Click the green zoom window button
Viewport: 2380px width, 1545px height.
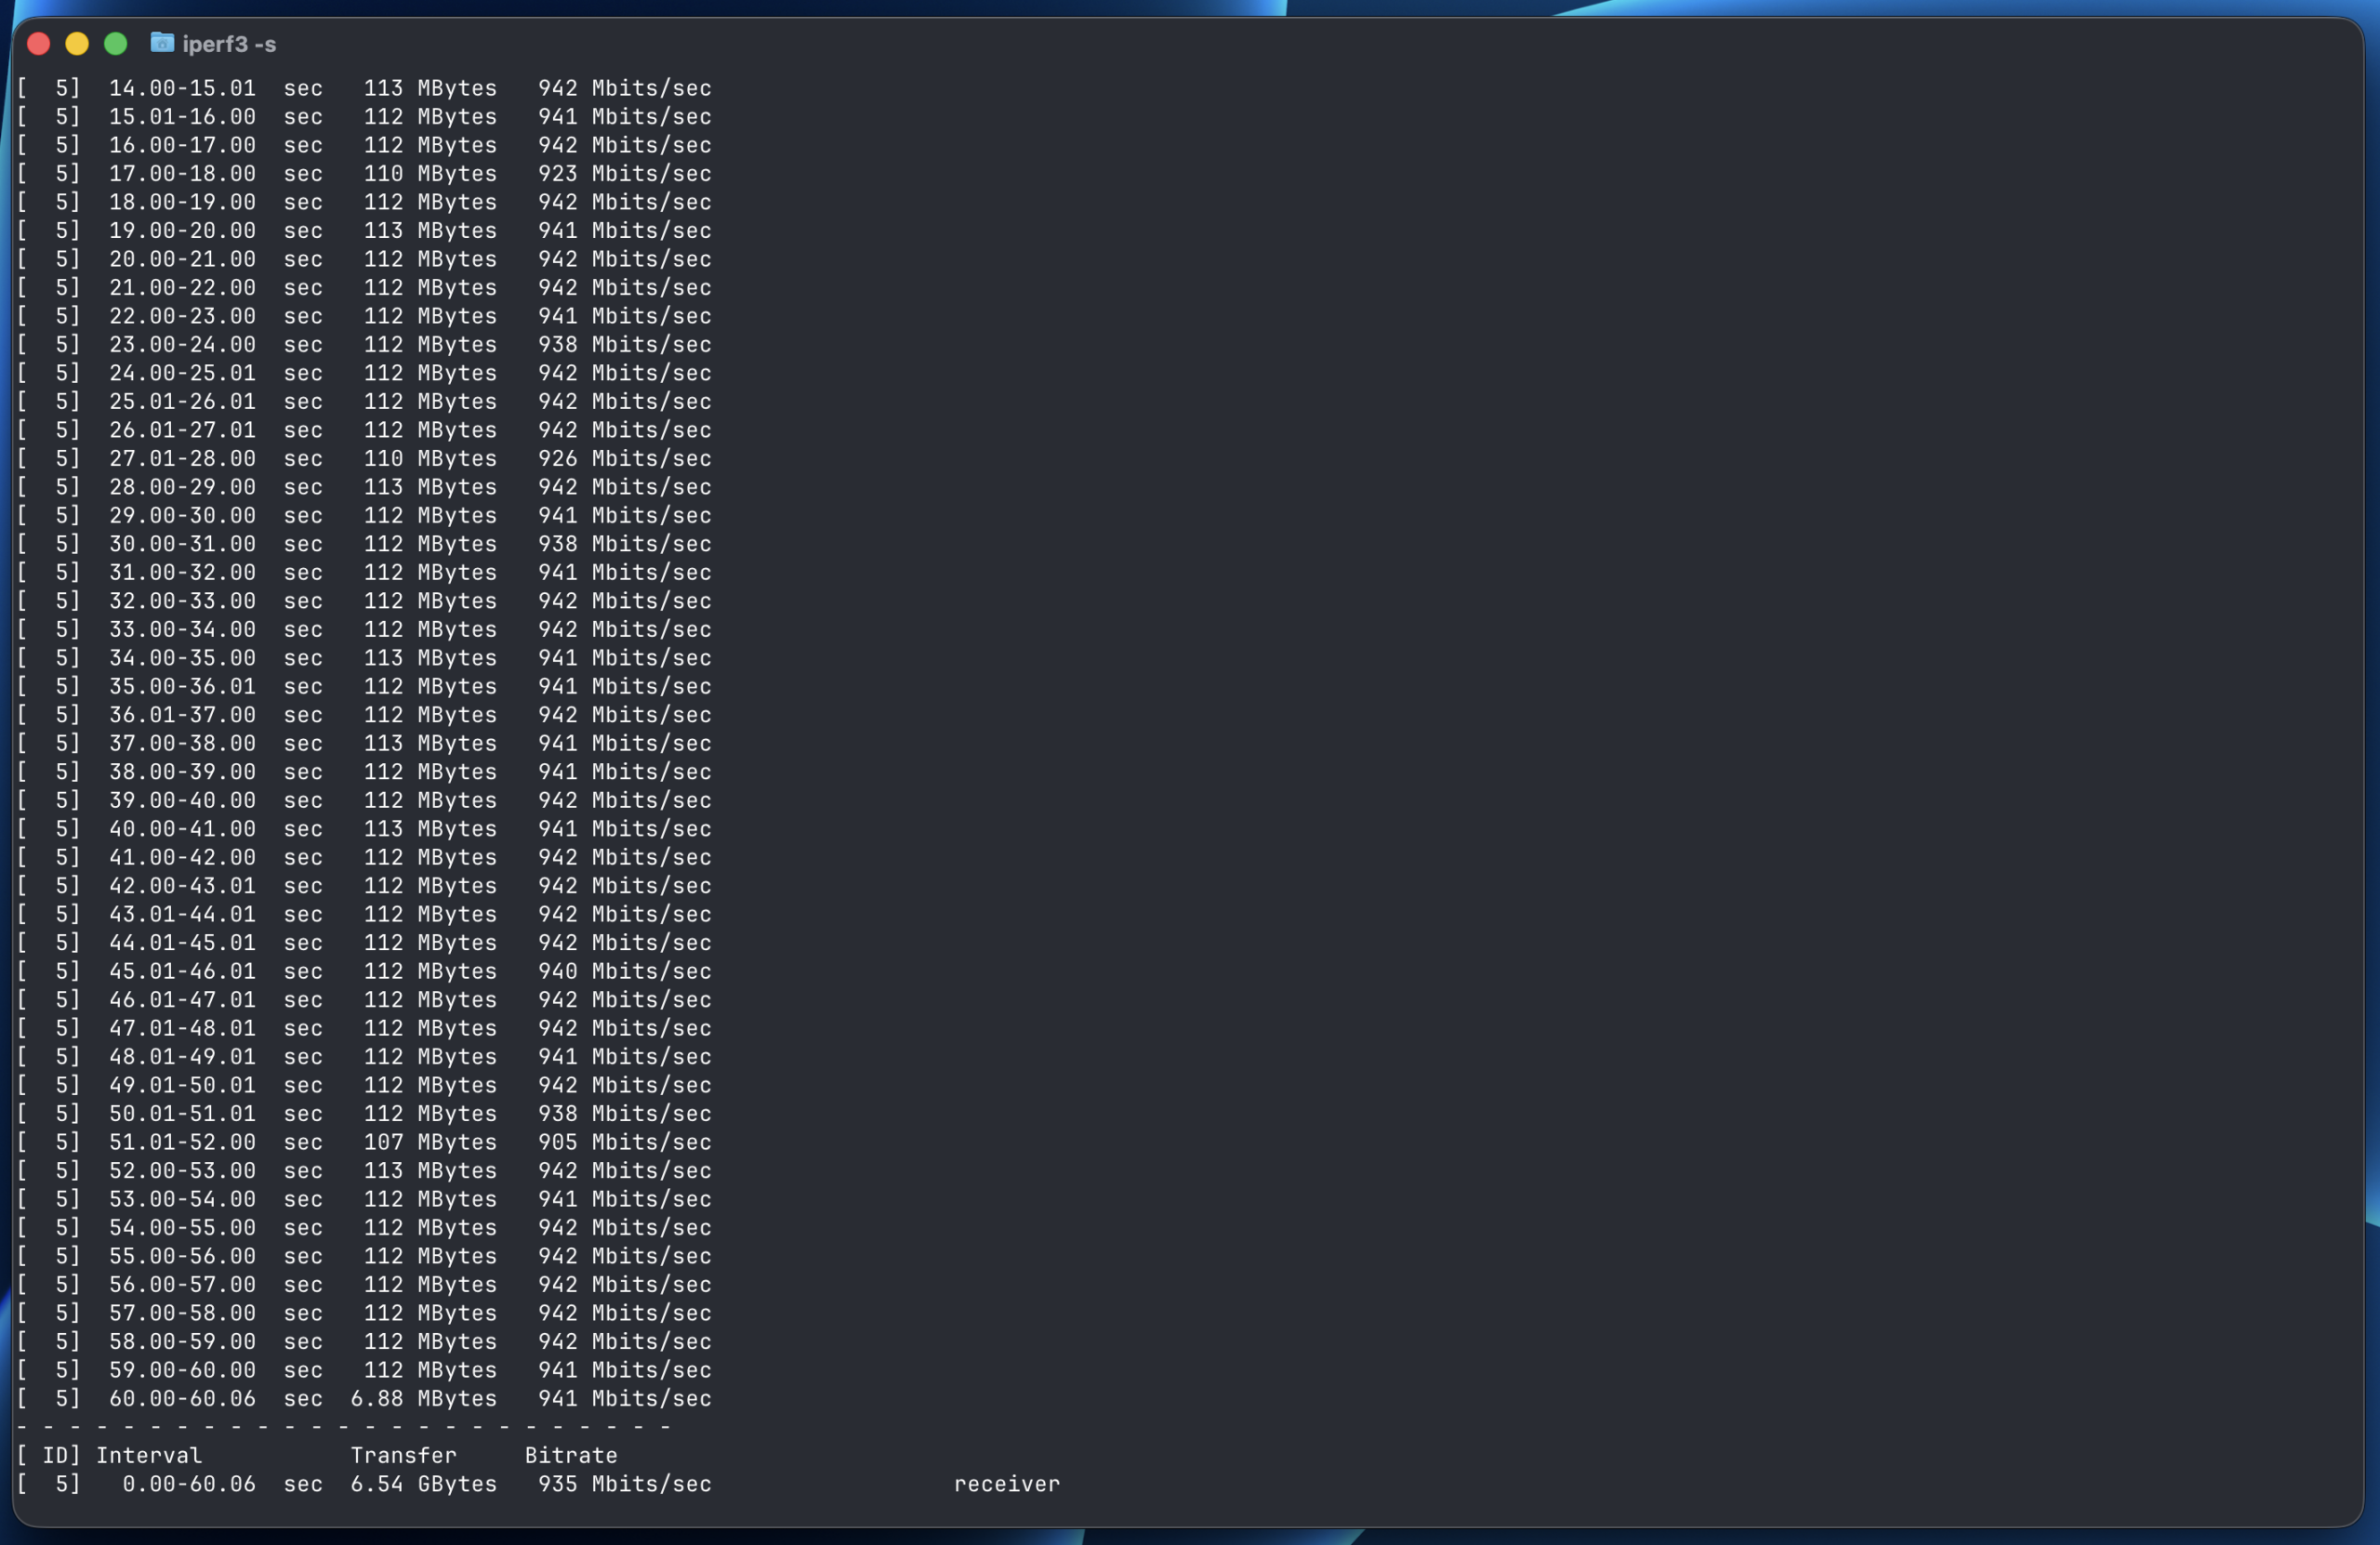tap(116, 44)
